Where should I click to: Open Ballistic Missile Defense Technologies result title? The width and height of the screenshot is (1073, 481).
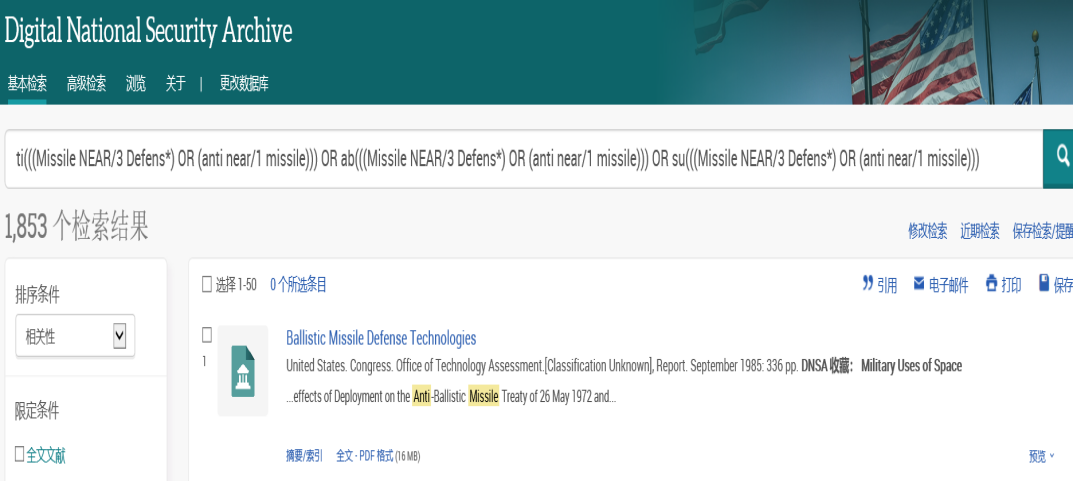click(x=381, y=338)
